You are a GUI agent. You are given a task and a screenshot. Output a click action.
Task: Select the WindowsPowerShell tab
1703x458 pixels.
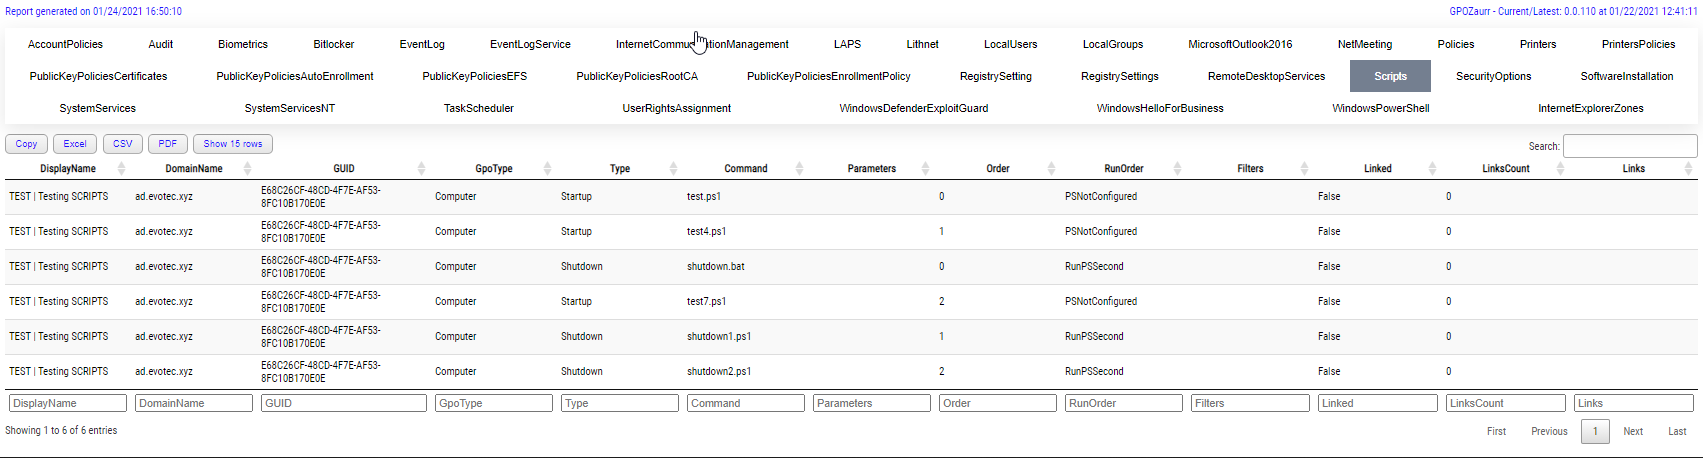[1380, 108]
